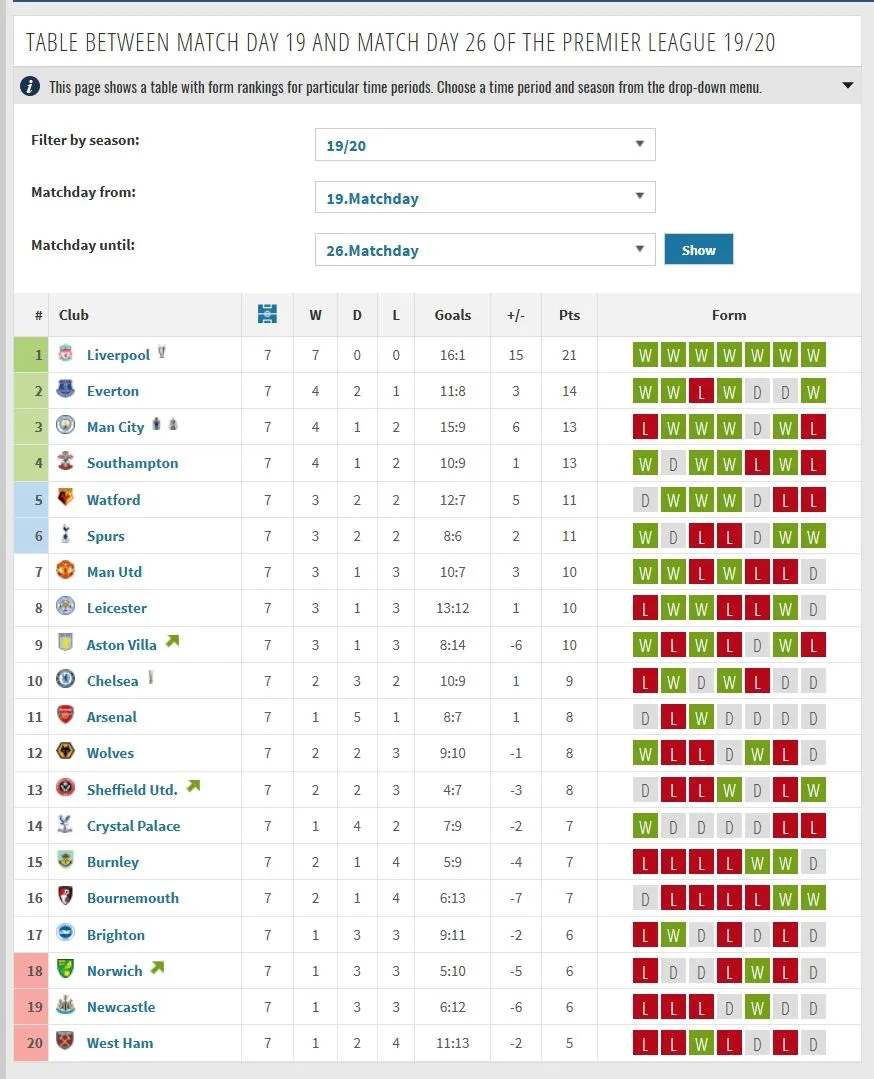Click the Watford club crest icon

pos(65,499)
